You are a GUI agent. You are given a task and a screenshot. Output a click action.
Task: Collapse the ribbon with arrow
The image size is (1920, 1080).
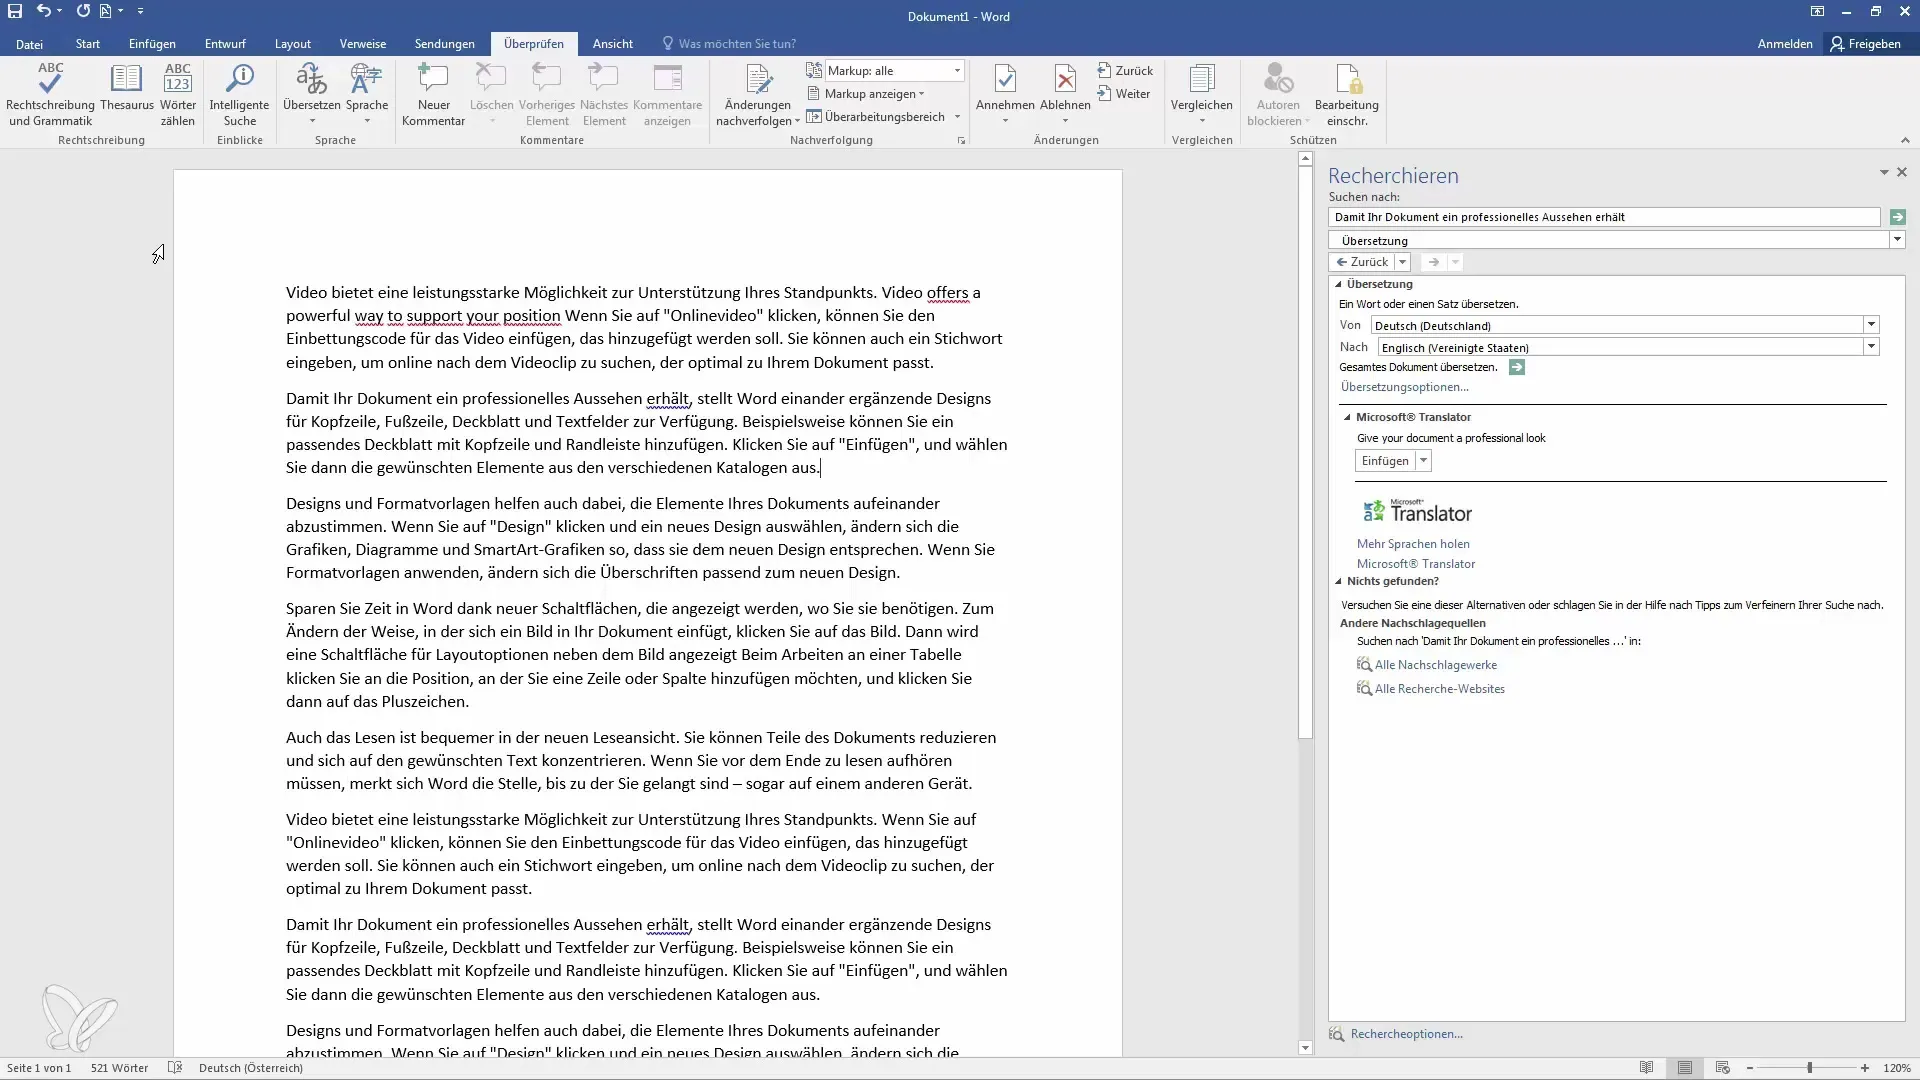pos(1905,141)
